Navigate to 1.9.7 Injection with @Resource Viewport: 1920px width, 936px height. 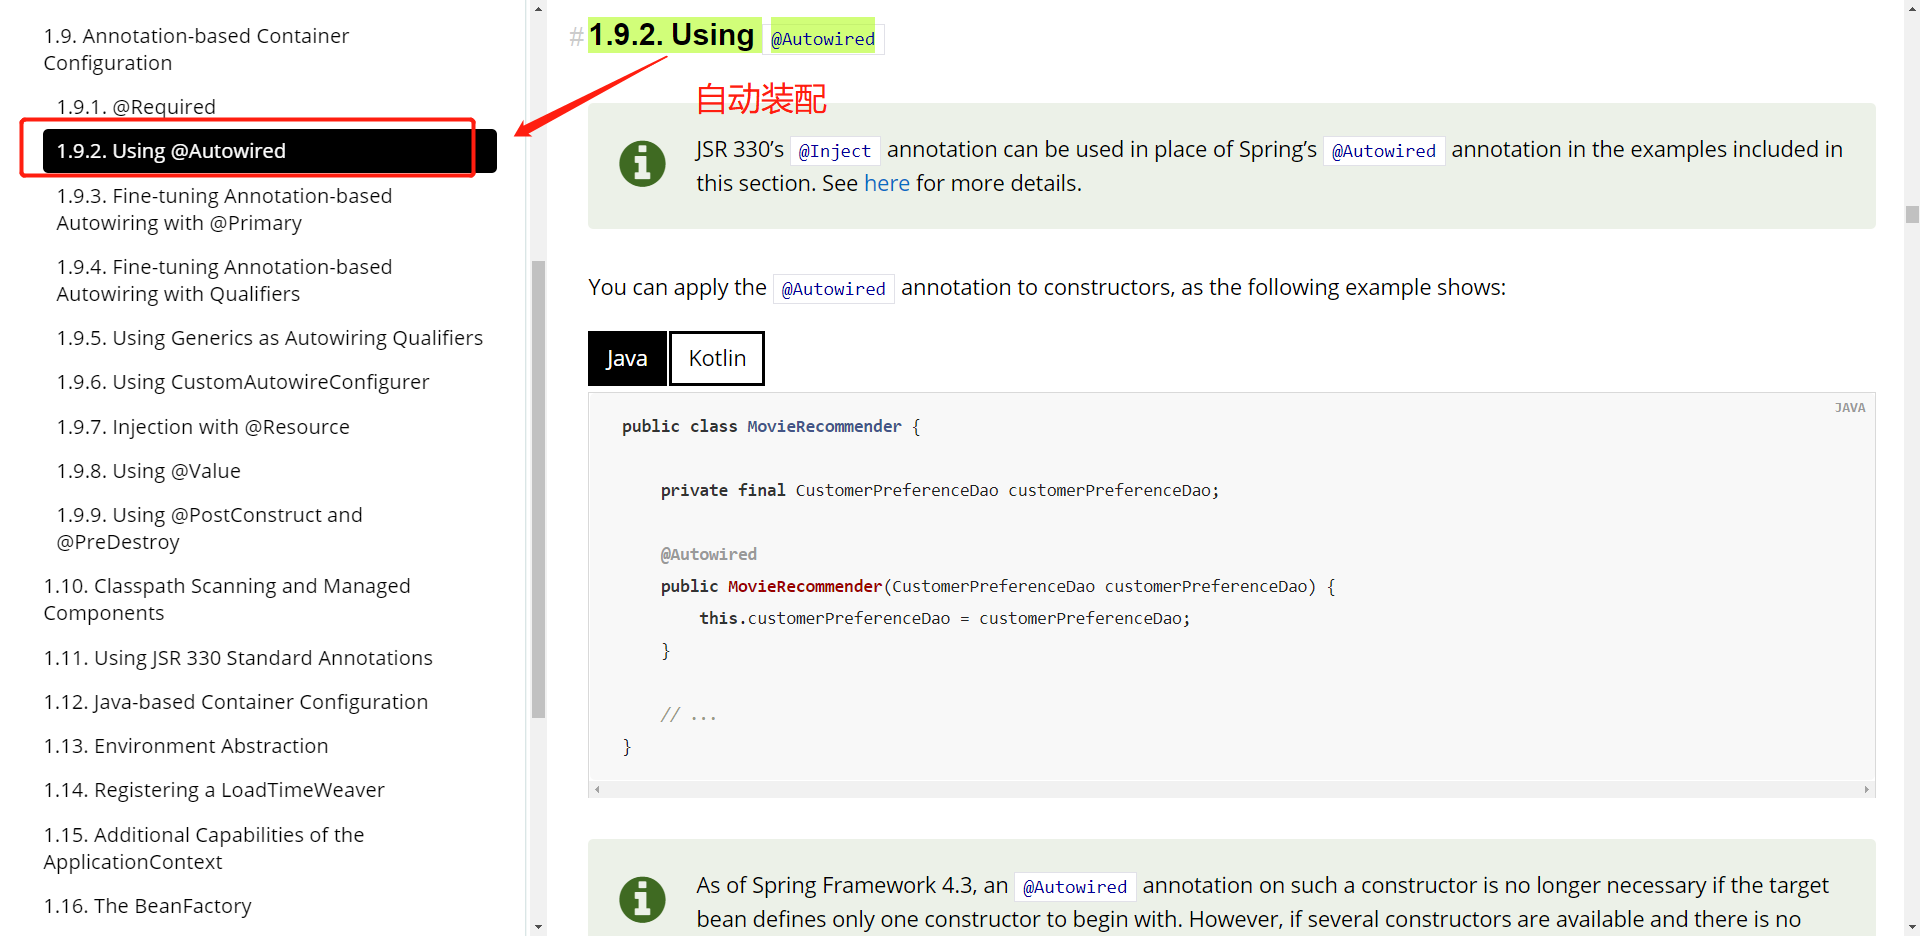coord(203,427)
